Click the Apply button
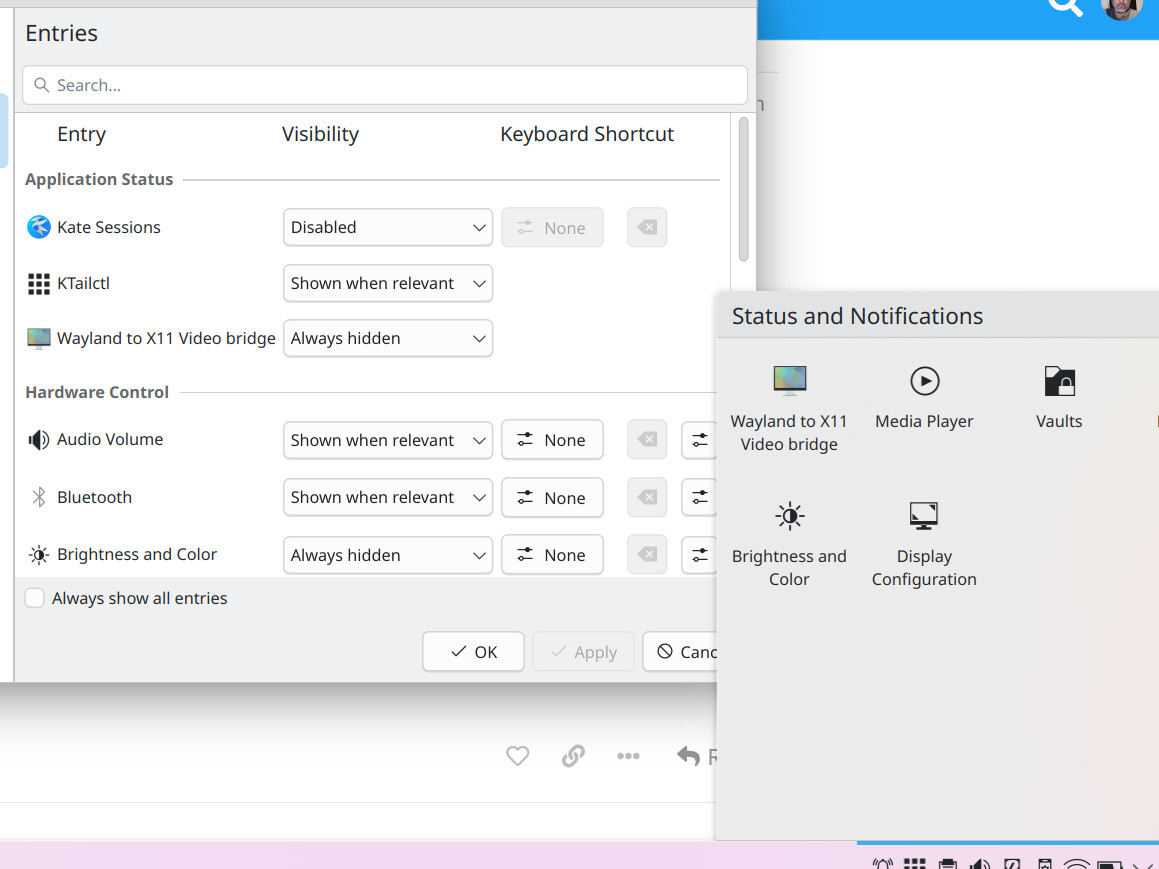 pyautogui.click(x=583, y=652)
